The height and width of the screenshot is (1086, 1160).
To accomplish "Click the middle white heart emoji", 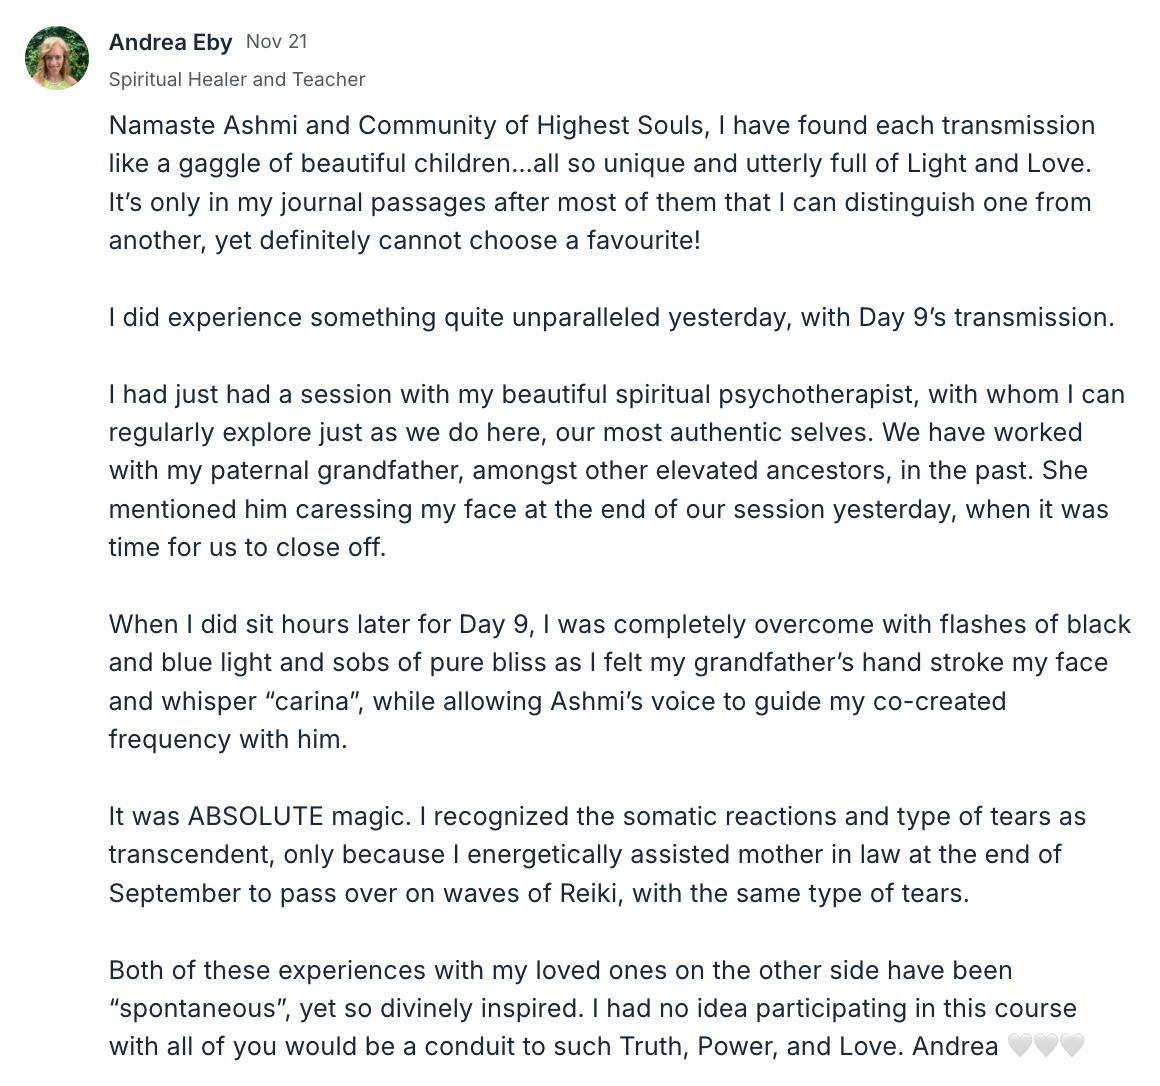I will pyautogui.click(x=1045, y=1046).
